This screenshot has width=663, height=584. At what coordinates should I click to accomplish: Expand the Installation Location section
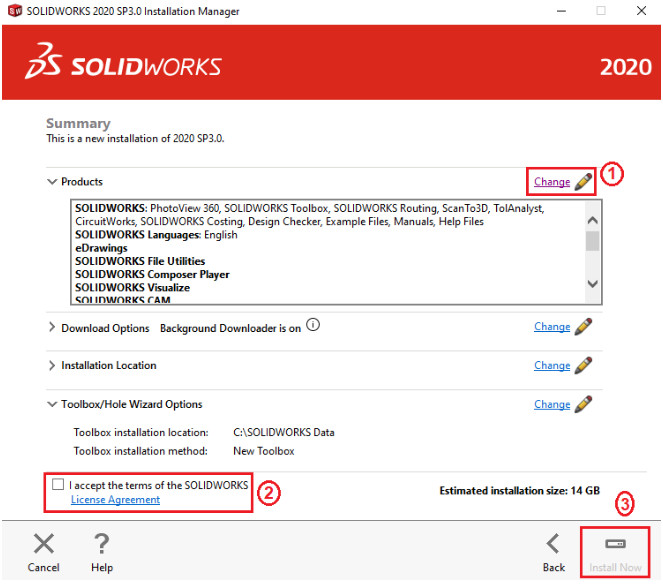coord(52,366)
